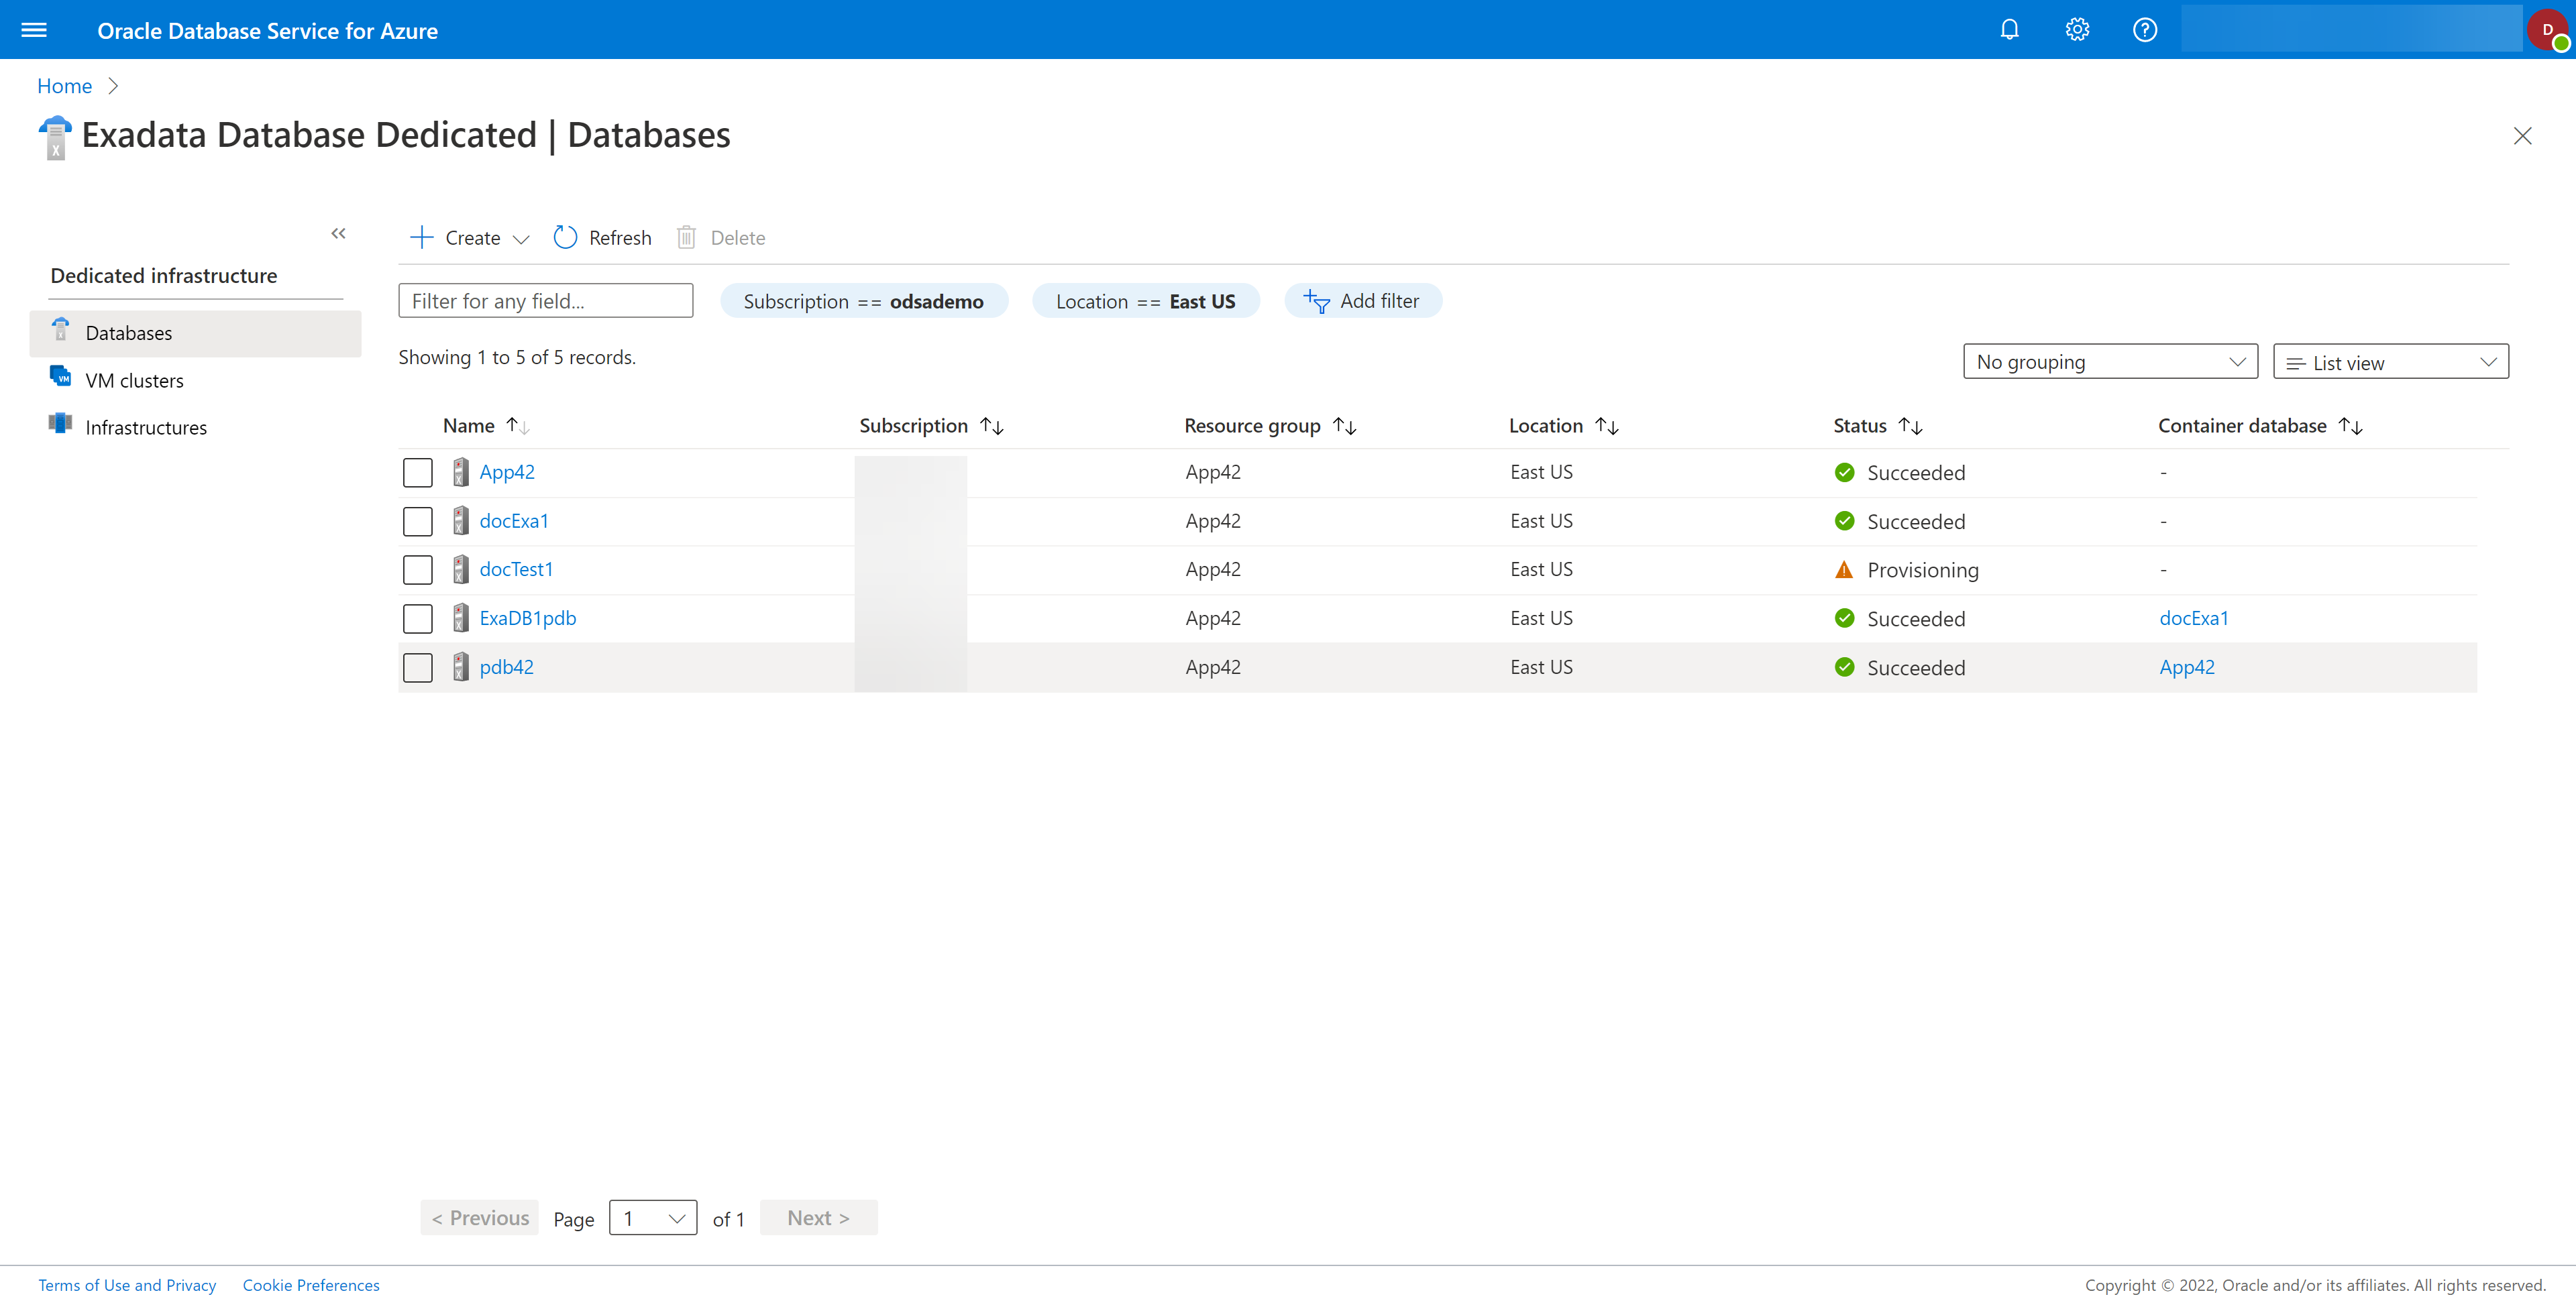Collapse the sidebar with double chevron
Screen dimensions: 2576x1309
[x=338, y=233]
